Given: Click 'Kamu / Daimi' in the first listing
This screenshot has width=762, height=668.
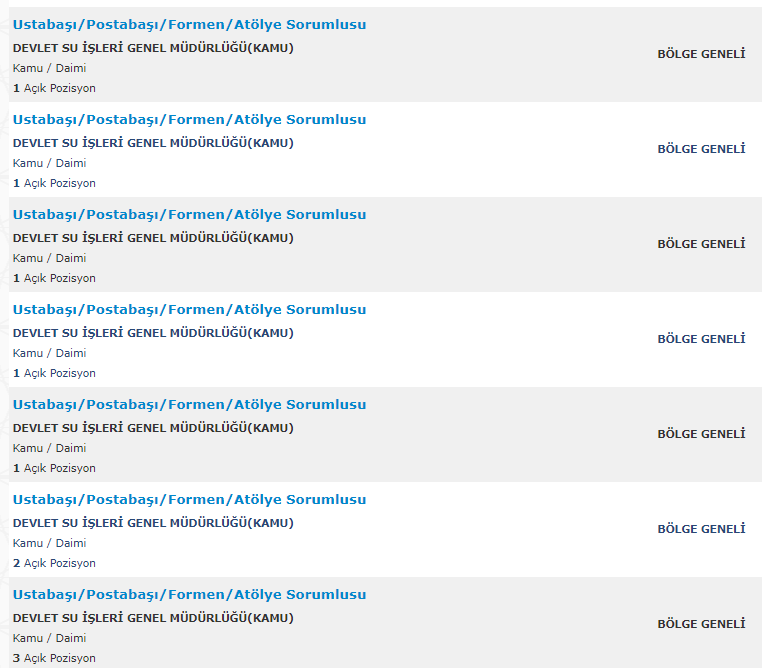Looking at the screenshot, I should pos(49,68).
